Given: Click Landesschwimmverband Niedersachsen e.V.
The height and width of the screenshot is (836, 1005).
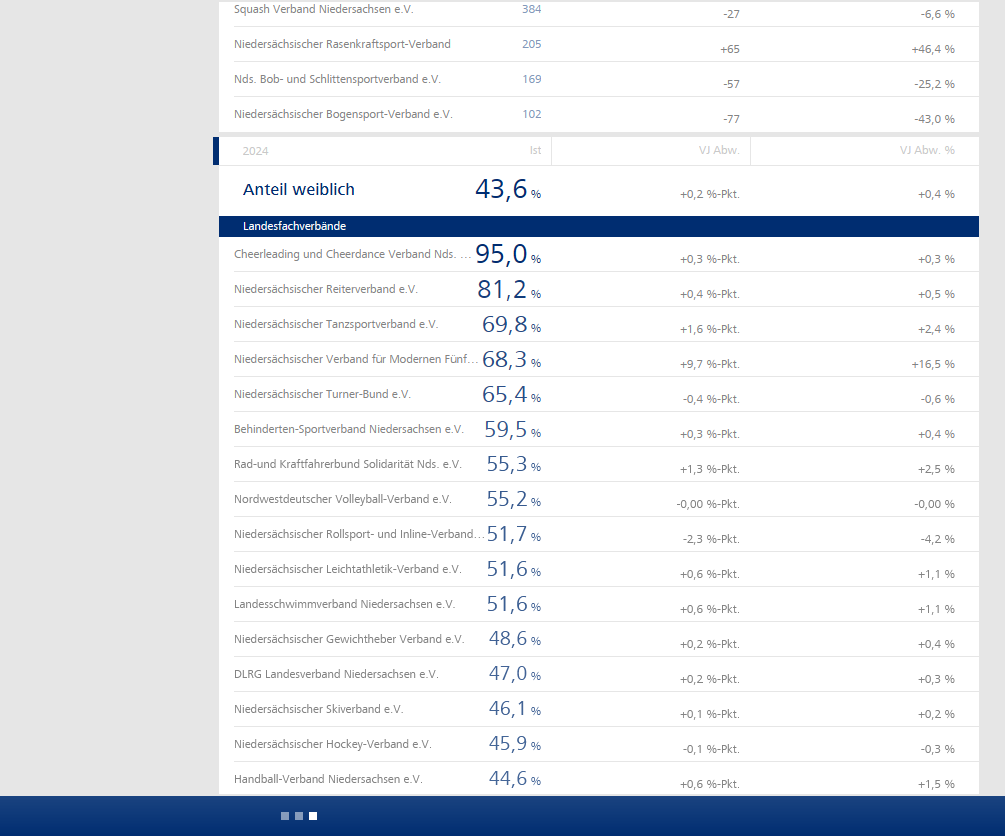Looking at the screenshot, I should tap(344, 604).
